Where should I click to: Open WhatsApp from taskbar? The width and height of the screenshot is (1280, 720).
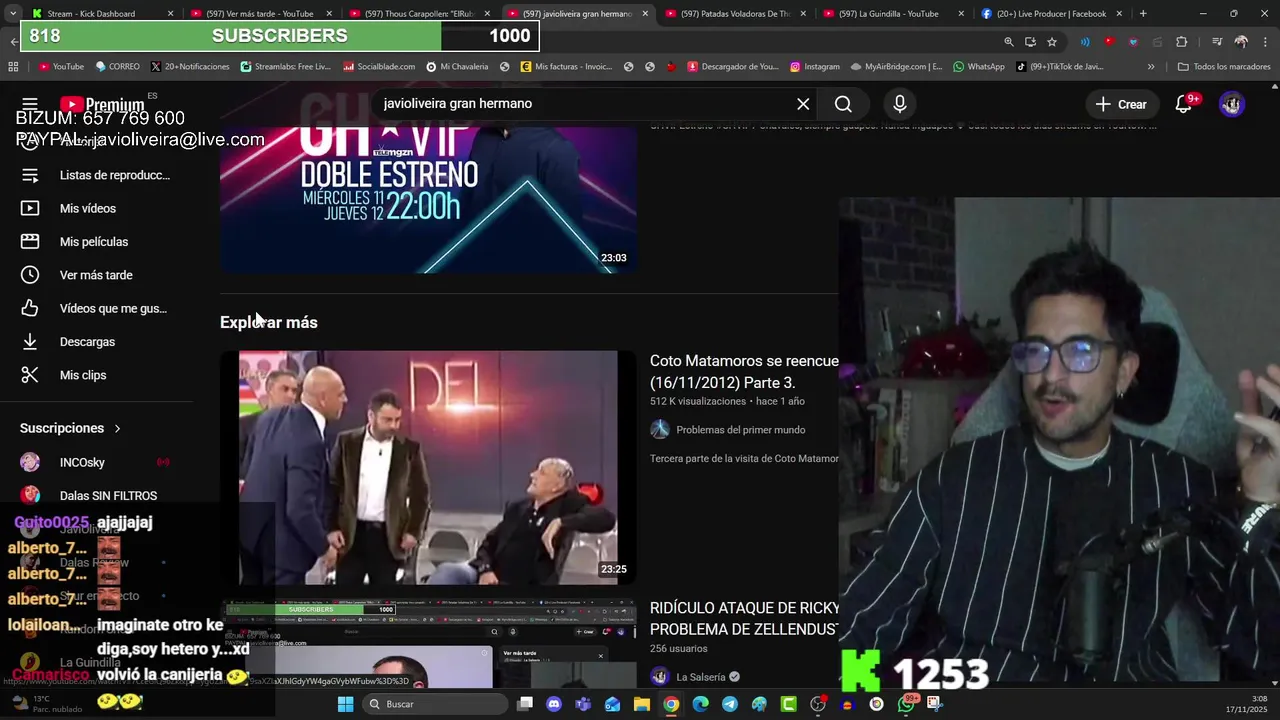coord(906,704)
